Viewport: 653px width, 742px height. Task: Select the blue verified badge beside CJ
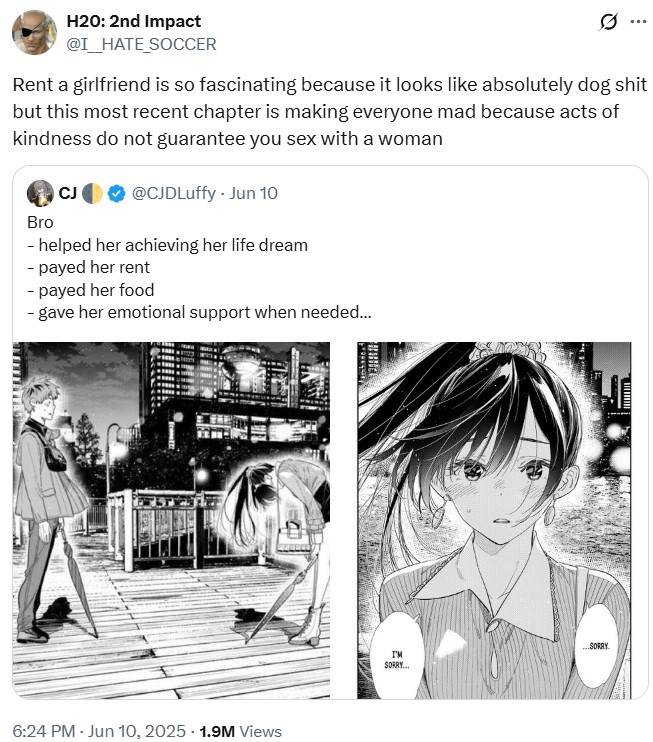pyautogui.click(x=116, y=194)
